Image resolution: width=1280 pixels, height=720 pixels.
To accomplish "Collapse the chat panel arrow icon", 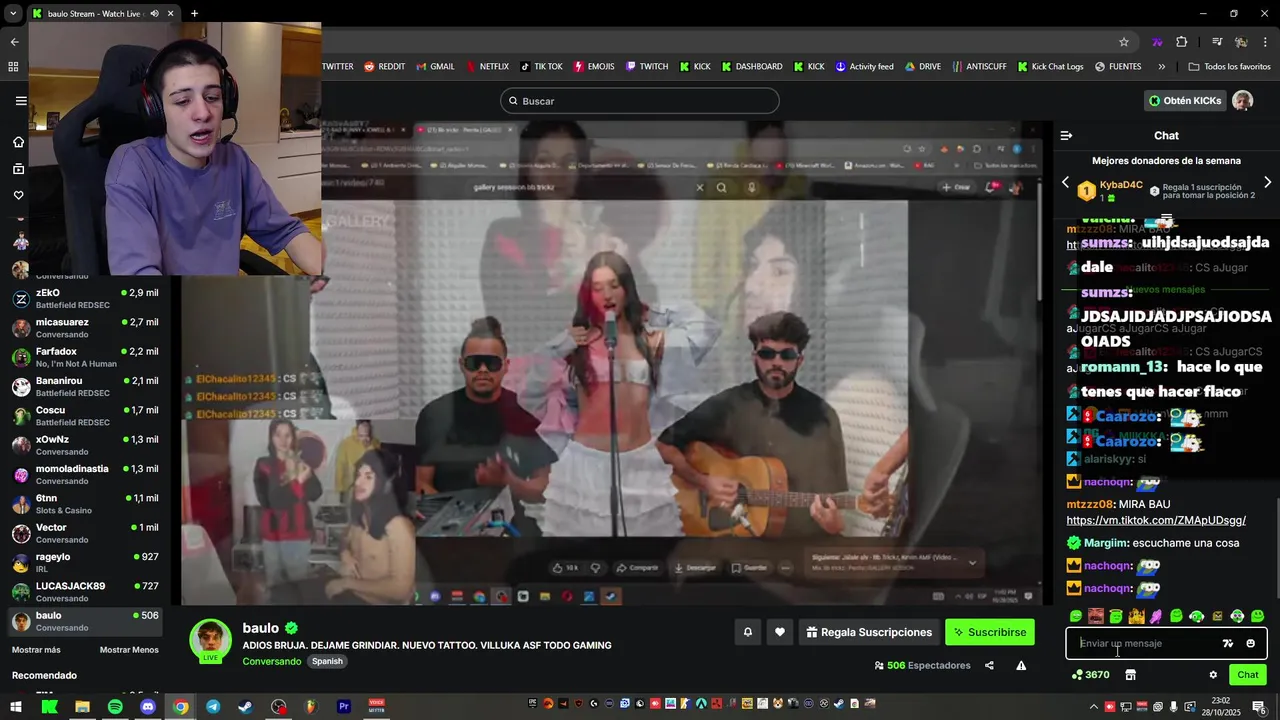I will (1066, 135).
